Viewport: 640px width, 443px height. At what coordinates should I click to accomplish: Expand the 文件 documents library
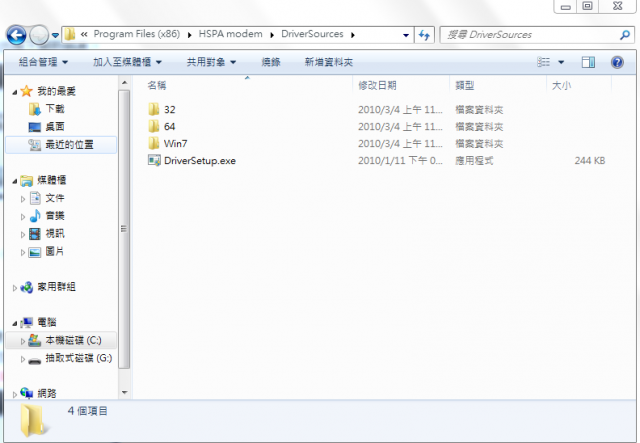23,199
